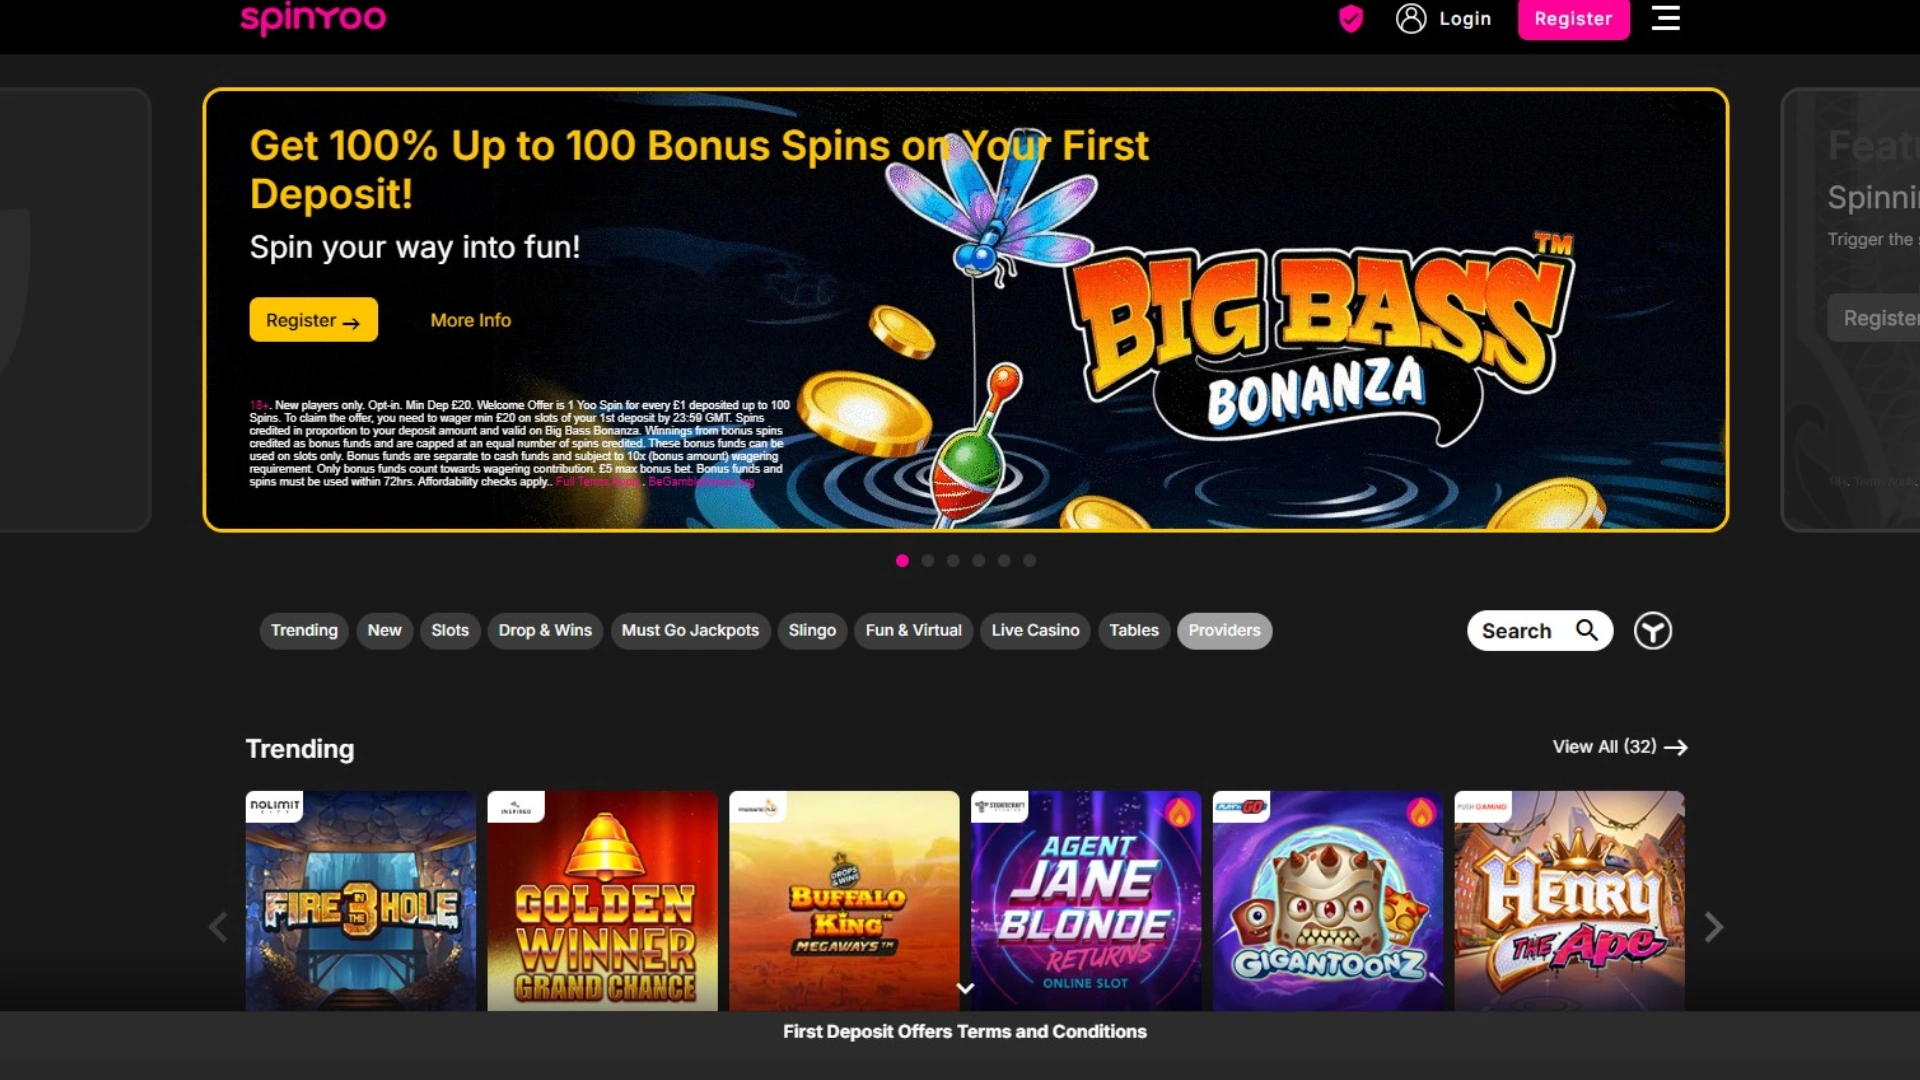Screen dimensions: 1920x1080
Task: Expand terms bar with the down chevron
Action: click(965, 988)
